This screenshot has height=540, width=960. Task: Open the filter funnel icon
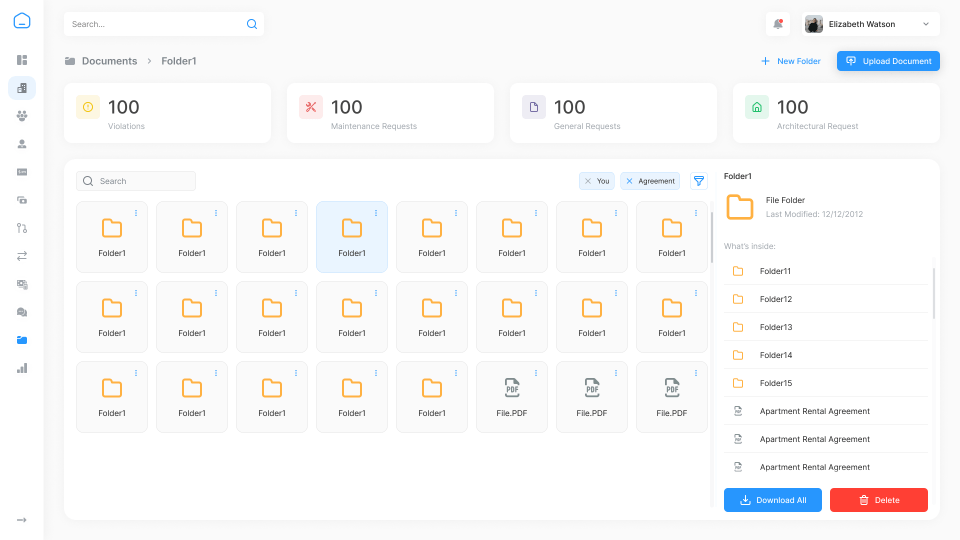(x=699, y=181)
